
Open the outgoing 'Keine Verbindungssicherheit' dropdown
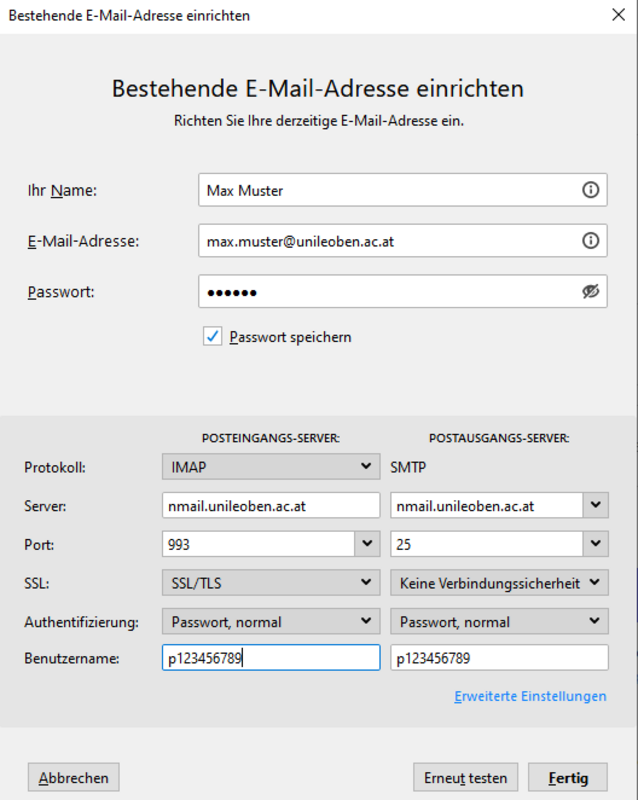tap(498, 583)
